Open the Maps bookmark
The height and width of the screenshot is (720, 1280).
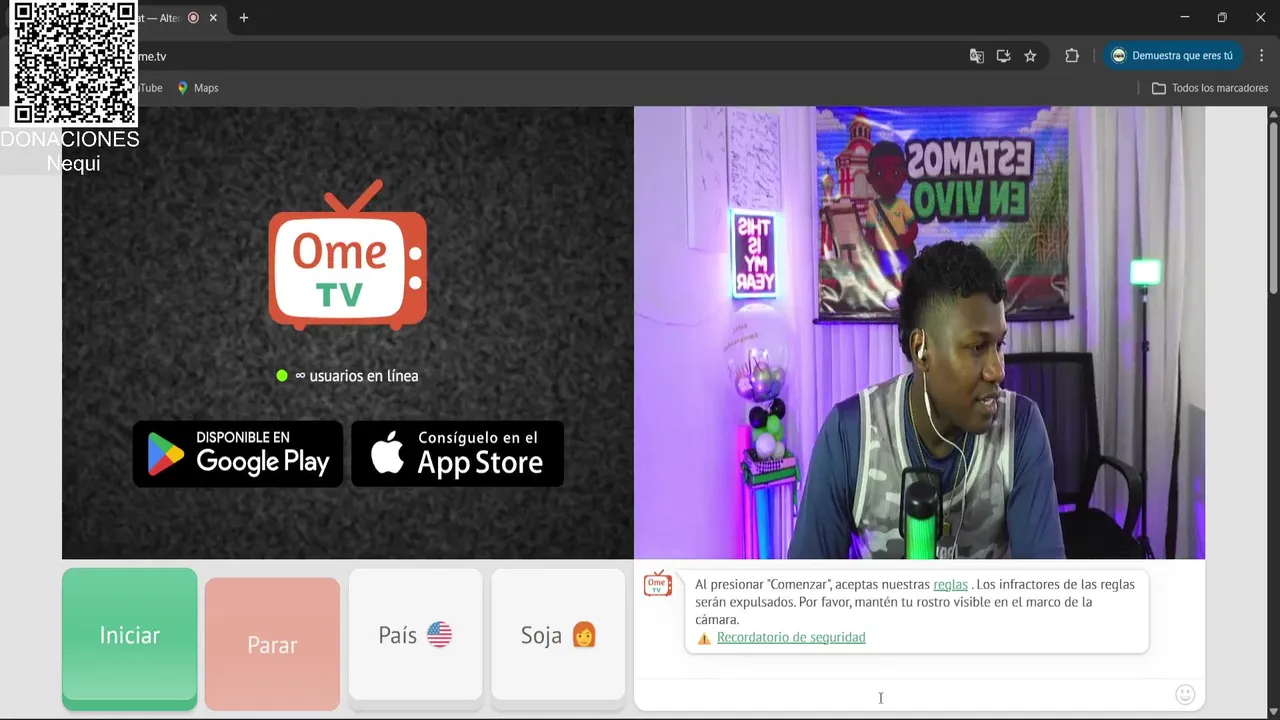click(x=198, y=88)
